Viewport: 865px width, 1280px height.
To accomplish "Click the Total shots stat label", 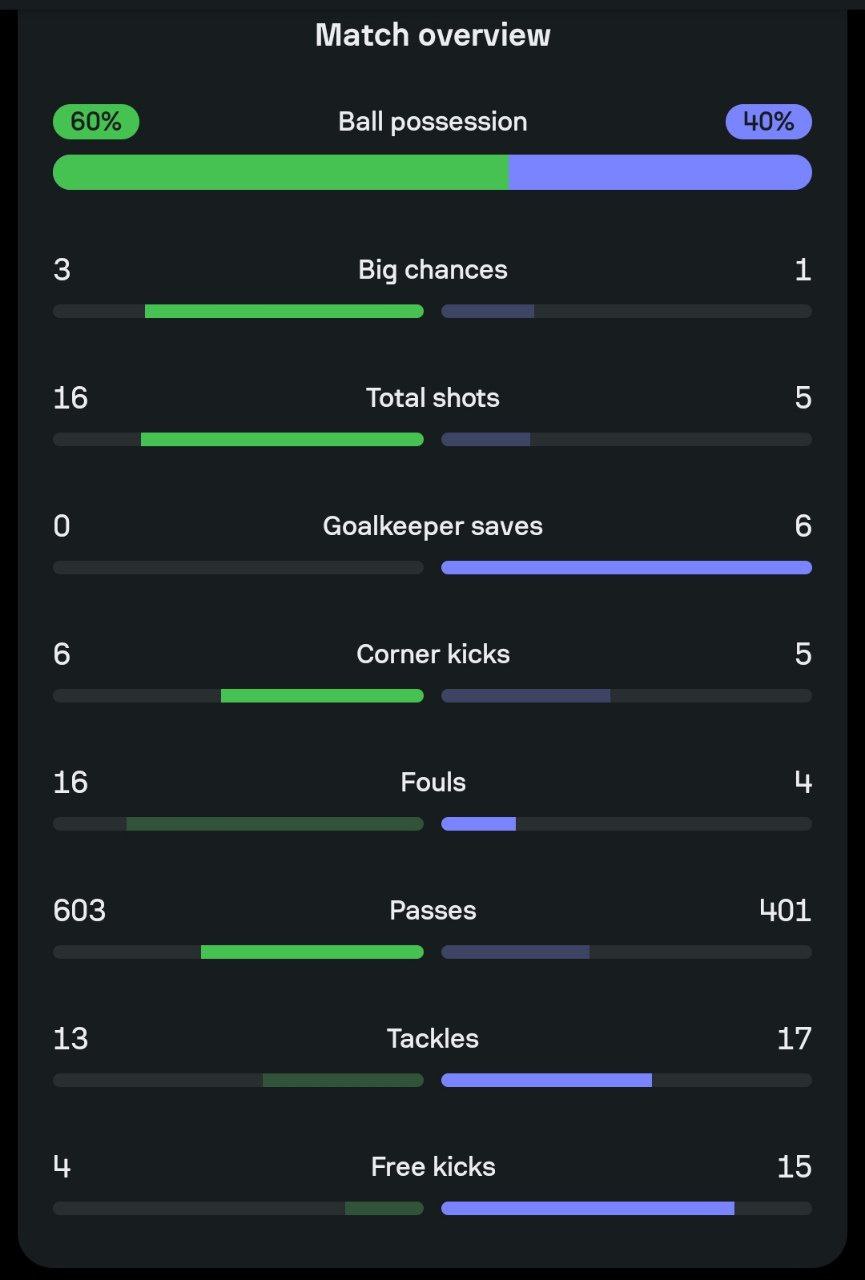I will [433, 398].
